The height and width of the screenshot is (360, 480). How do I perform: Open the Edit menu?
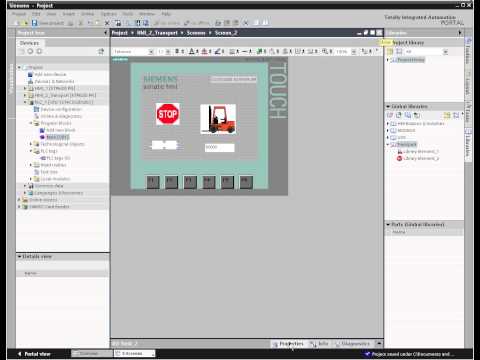[36, 14]
